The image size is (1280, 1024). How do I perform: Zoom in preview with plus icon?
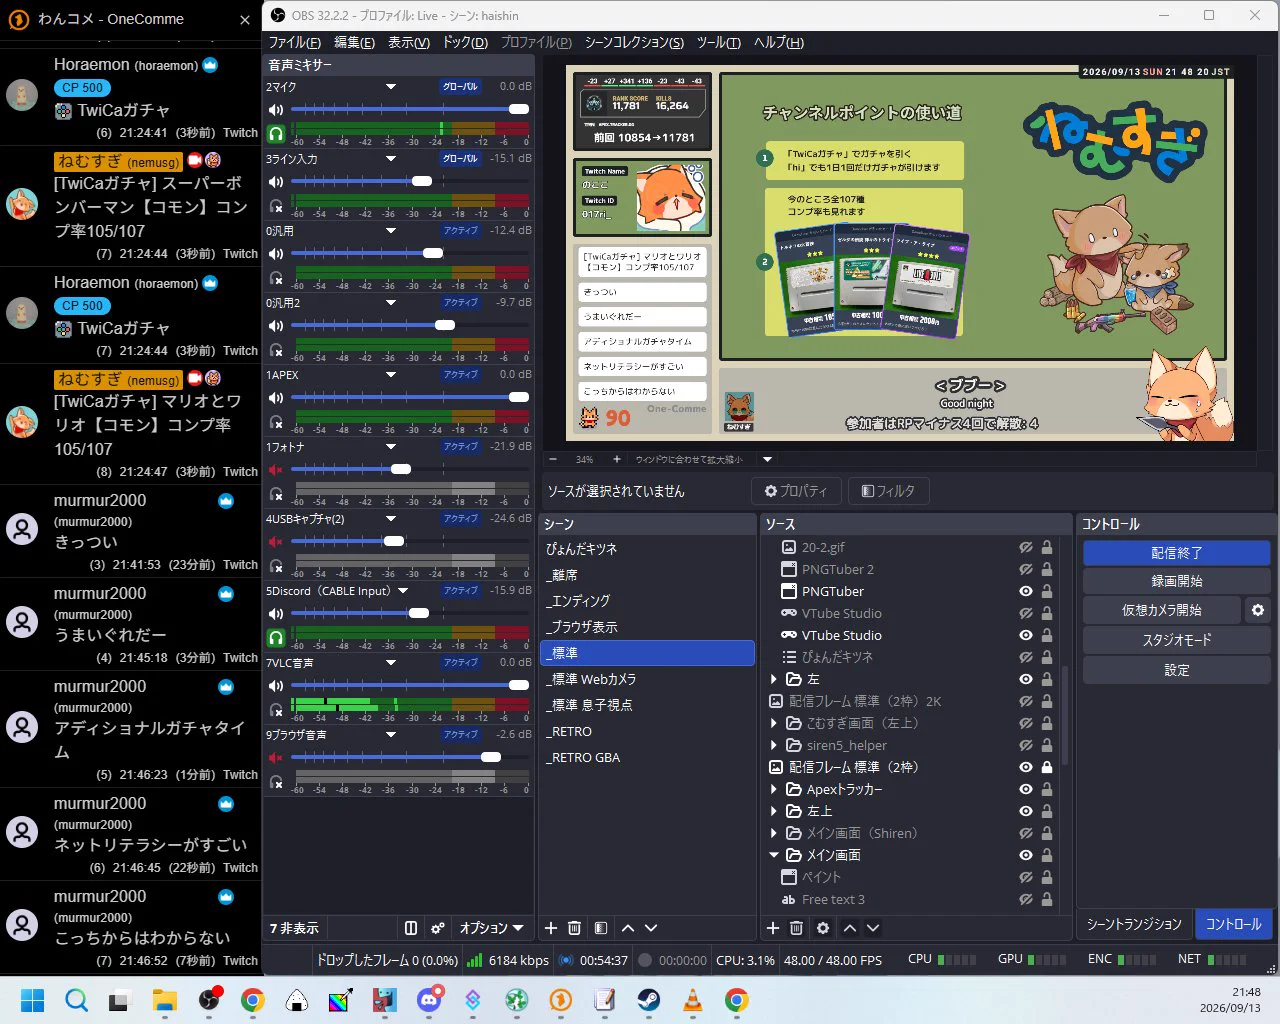pos(617,460)
